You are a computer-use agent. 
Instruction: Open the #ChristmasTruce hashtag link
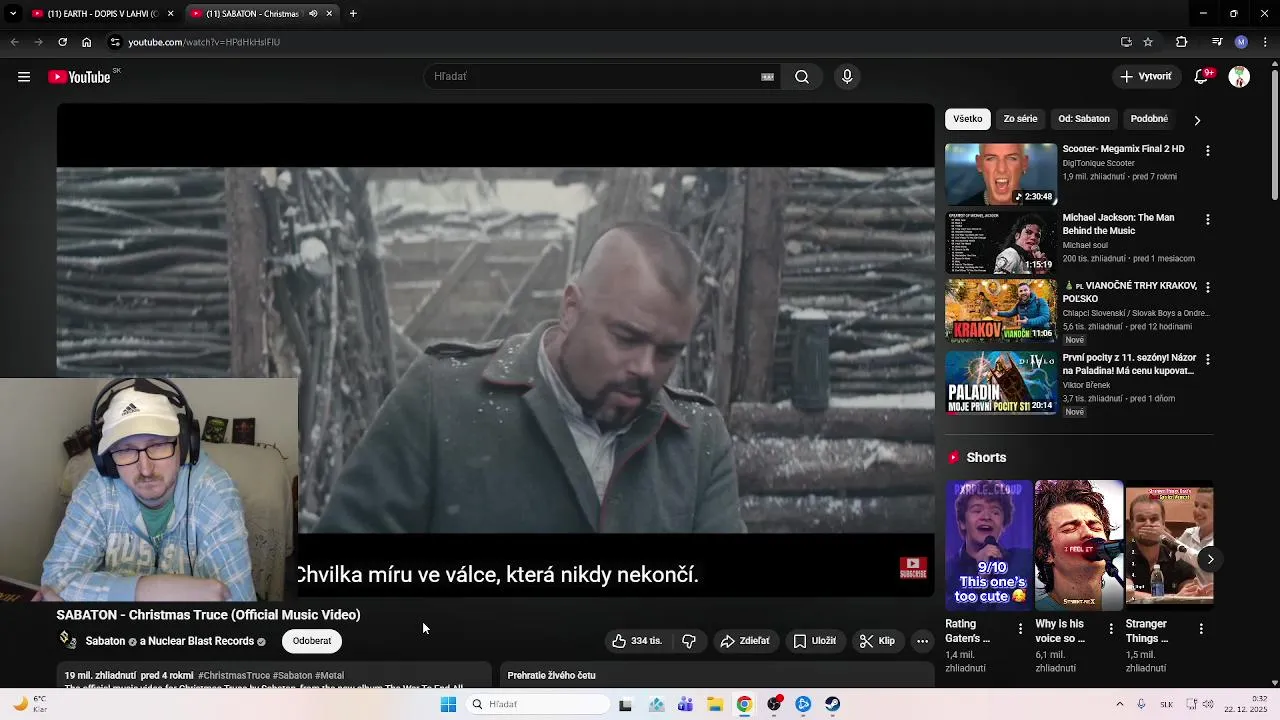click(x=234, y=676)
